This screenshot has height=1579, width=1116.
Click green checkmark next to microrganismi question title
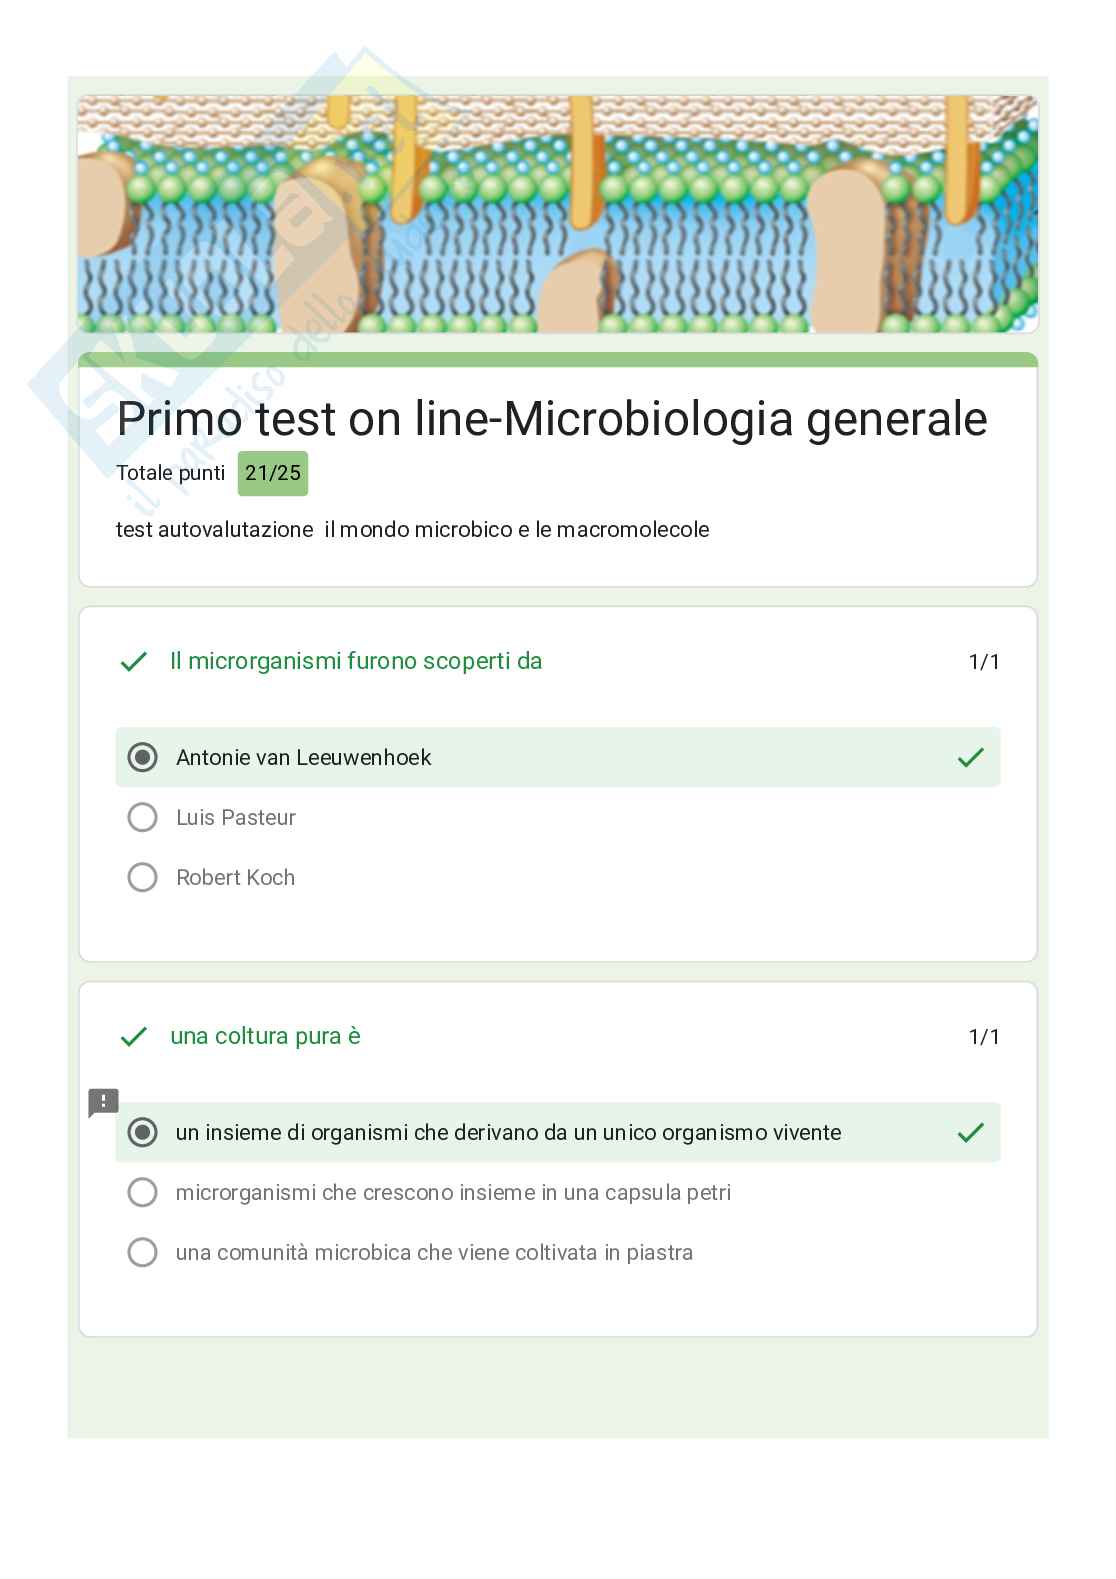point(133,661)
